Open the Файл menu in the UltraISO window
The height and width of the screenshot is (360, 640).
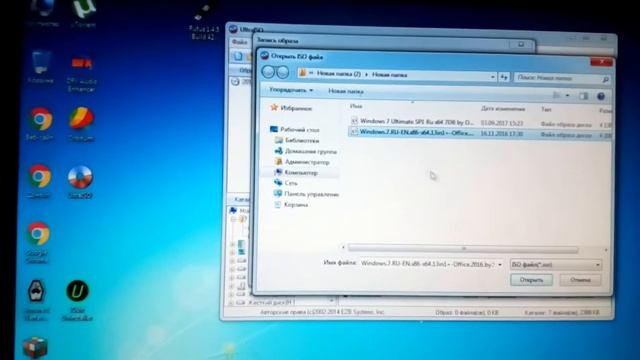(239, 42)
